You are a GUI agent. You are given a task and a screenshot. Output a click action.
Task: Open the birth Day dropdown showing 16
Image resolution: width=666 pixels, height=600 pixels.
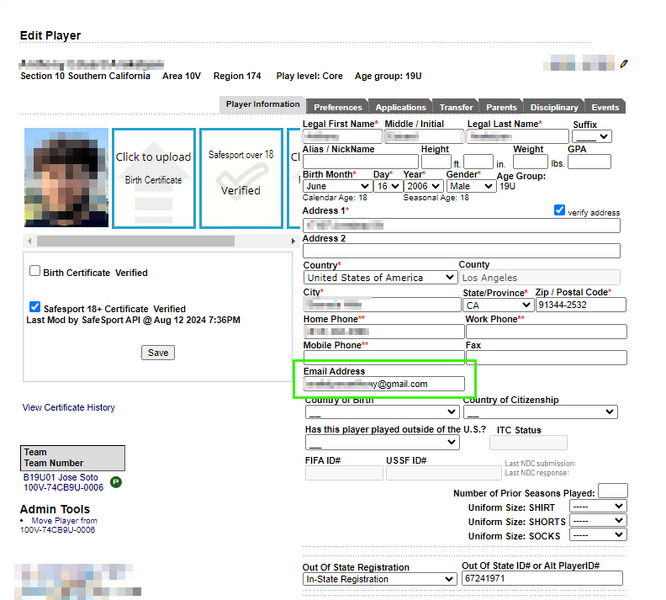[x=388, y=186]
